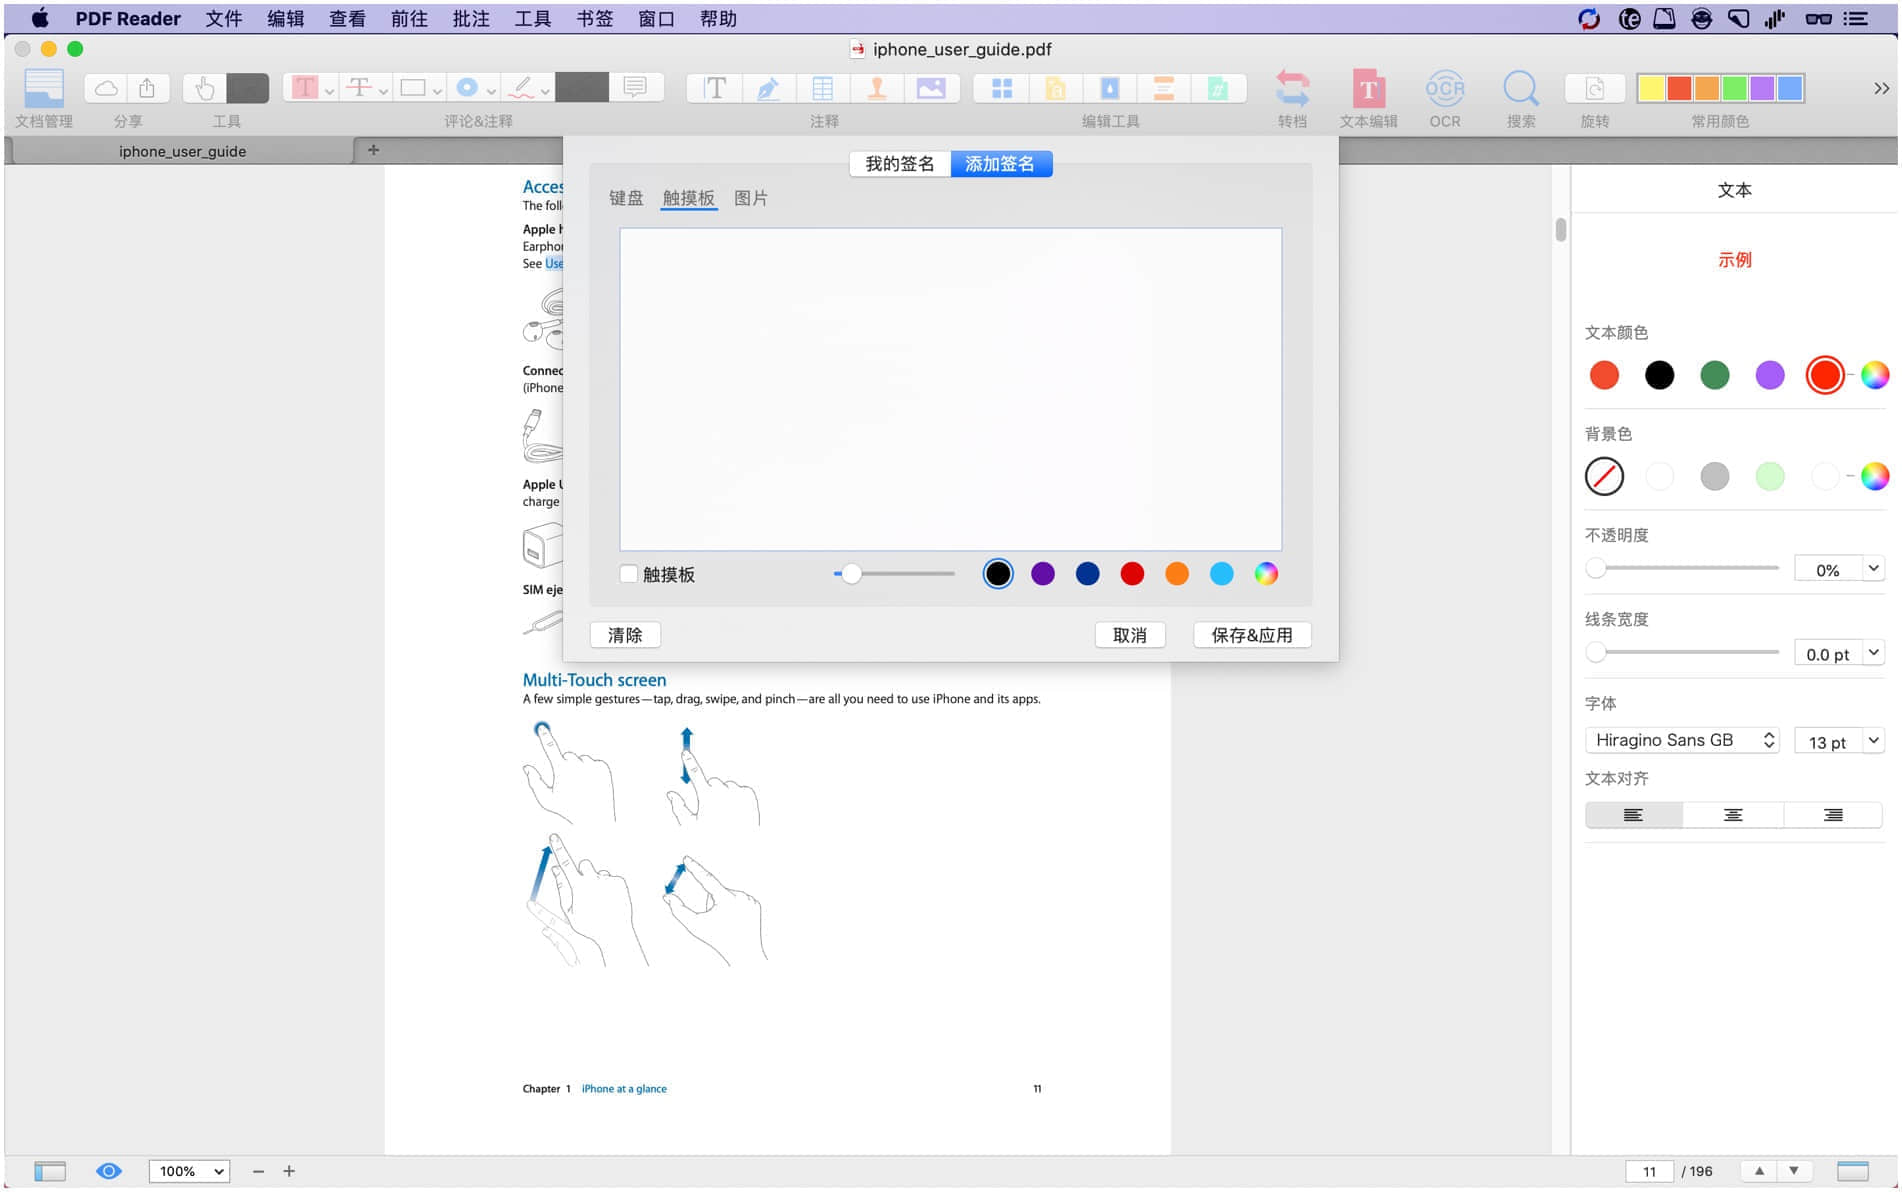The image size is (1902, 1192).
Task: Open the Document Management (文档管理) icon
Action: tap(44, 90)
